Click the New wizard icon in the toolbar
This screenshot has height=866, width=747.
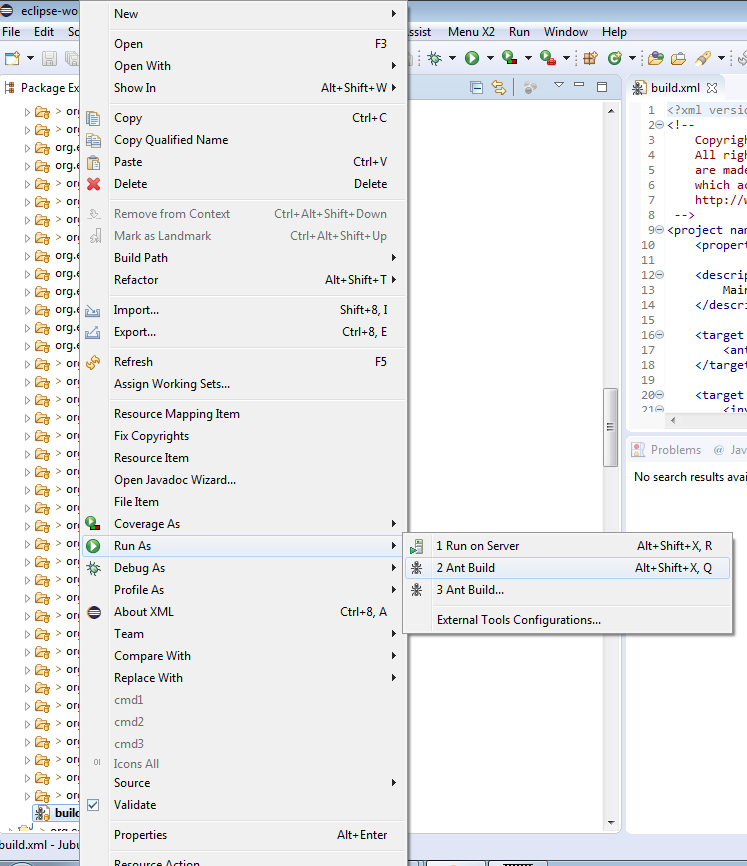pyautogui.click(x=12, y=58)
